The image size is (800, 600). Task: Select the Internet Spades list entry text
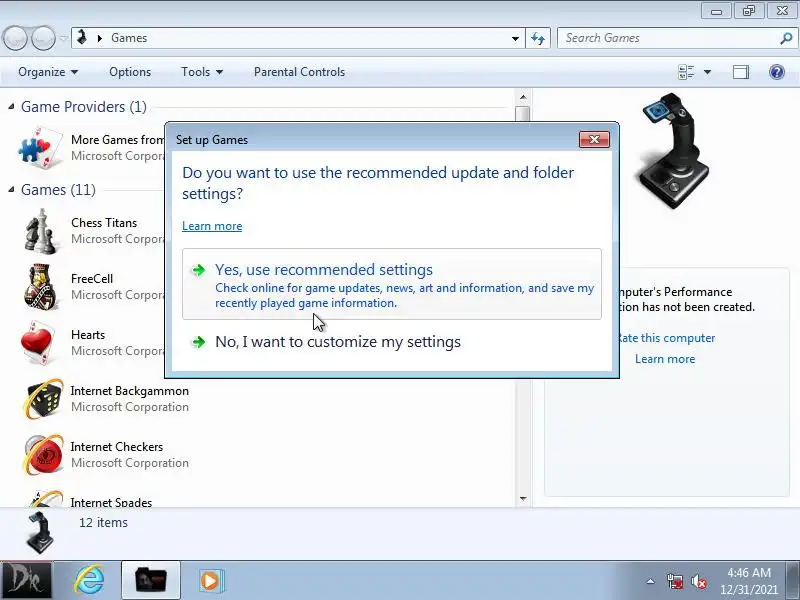point(111,503)
